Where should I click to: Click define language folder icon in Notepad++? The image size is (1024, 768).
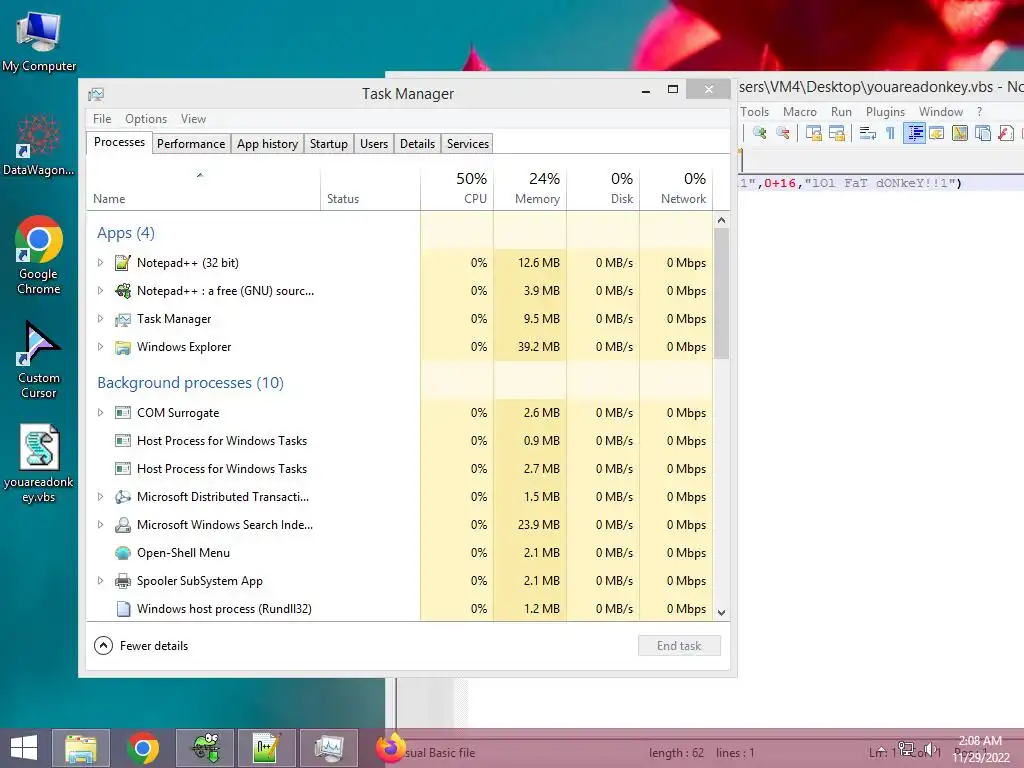point(936,133)
